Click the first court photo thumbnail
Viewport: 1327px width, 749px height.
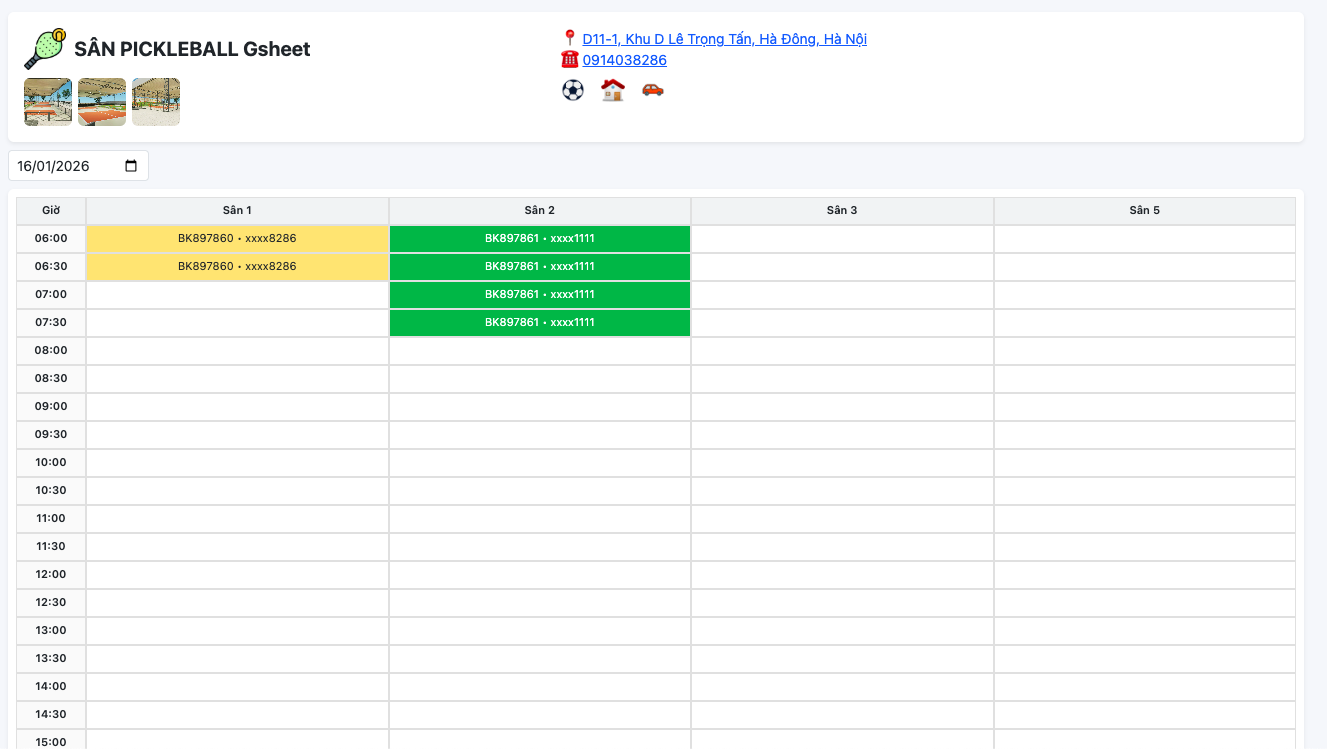coord(46,101)
